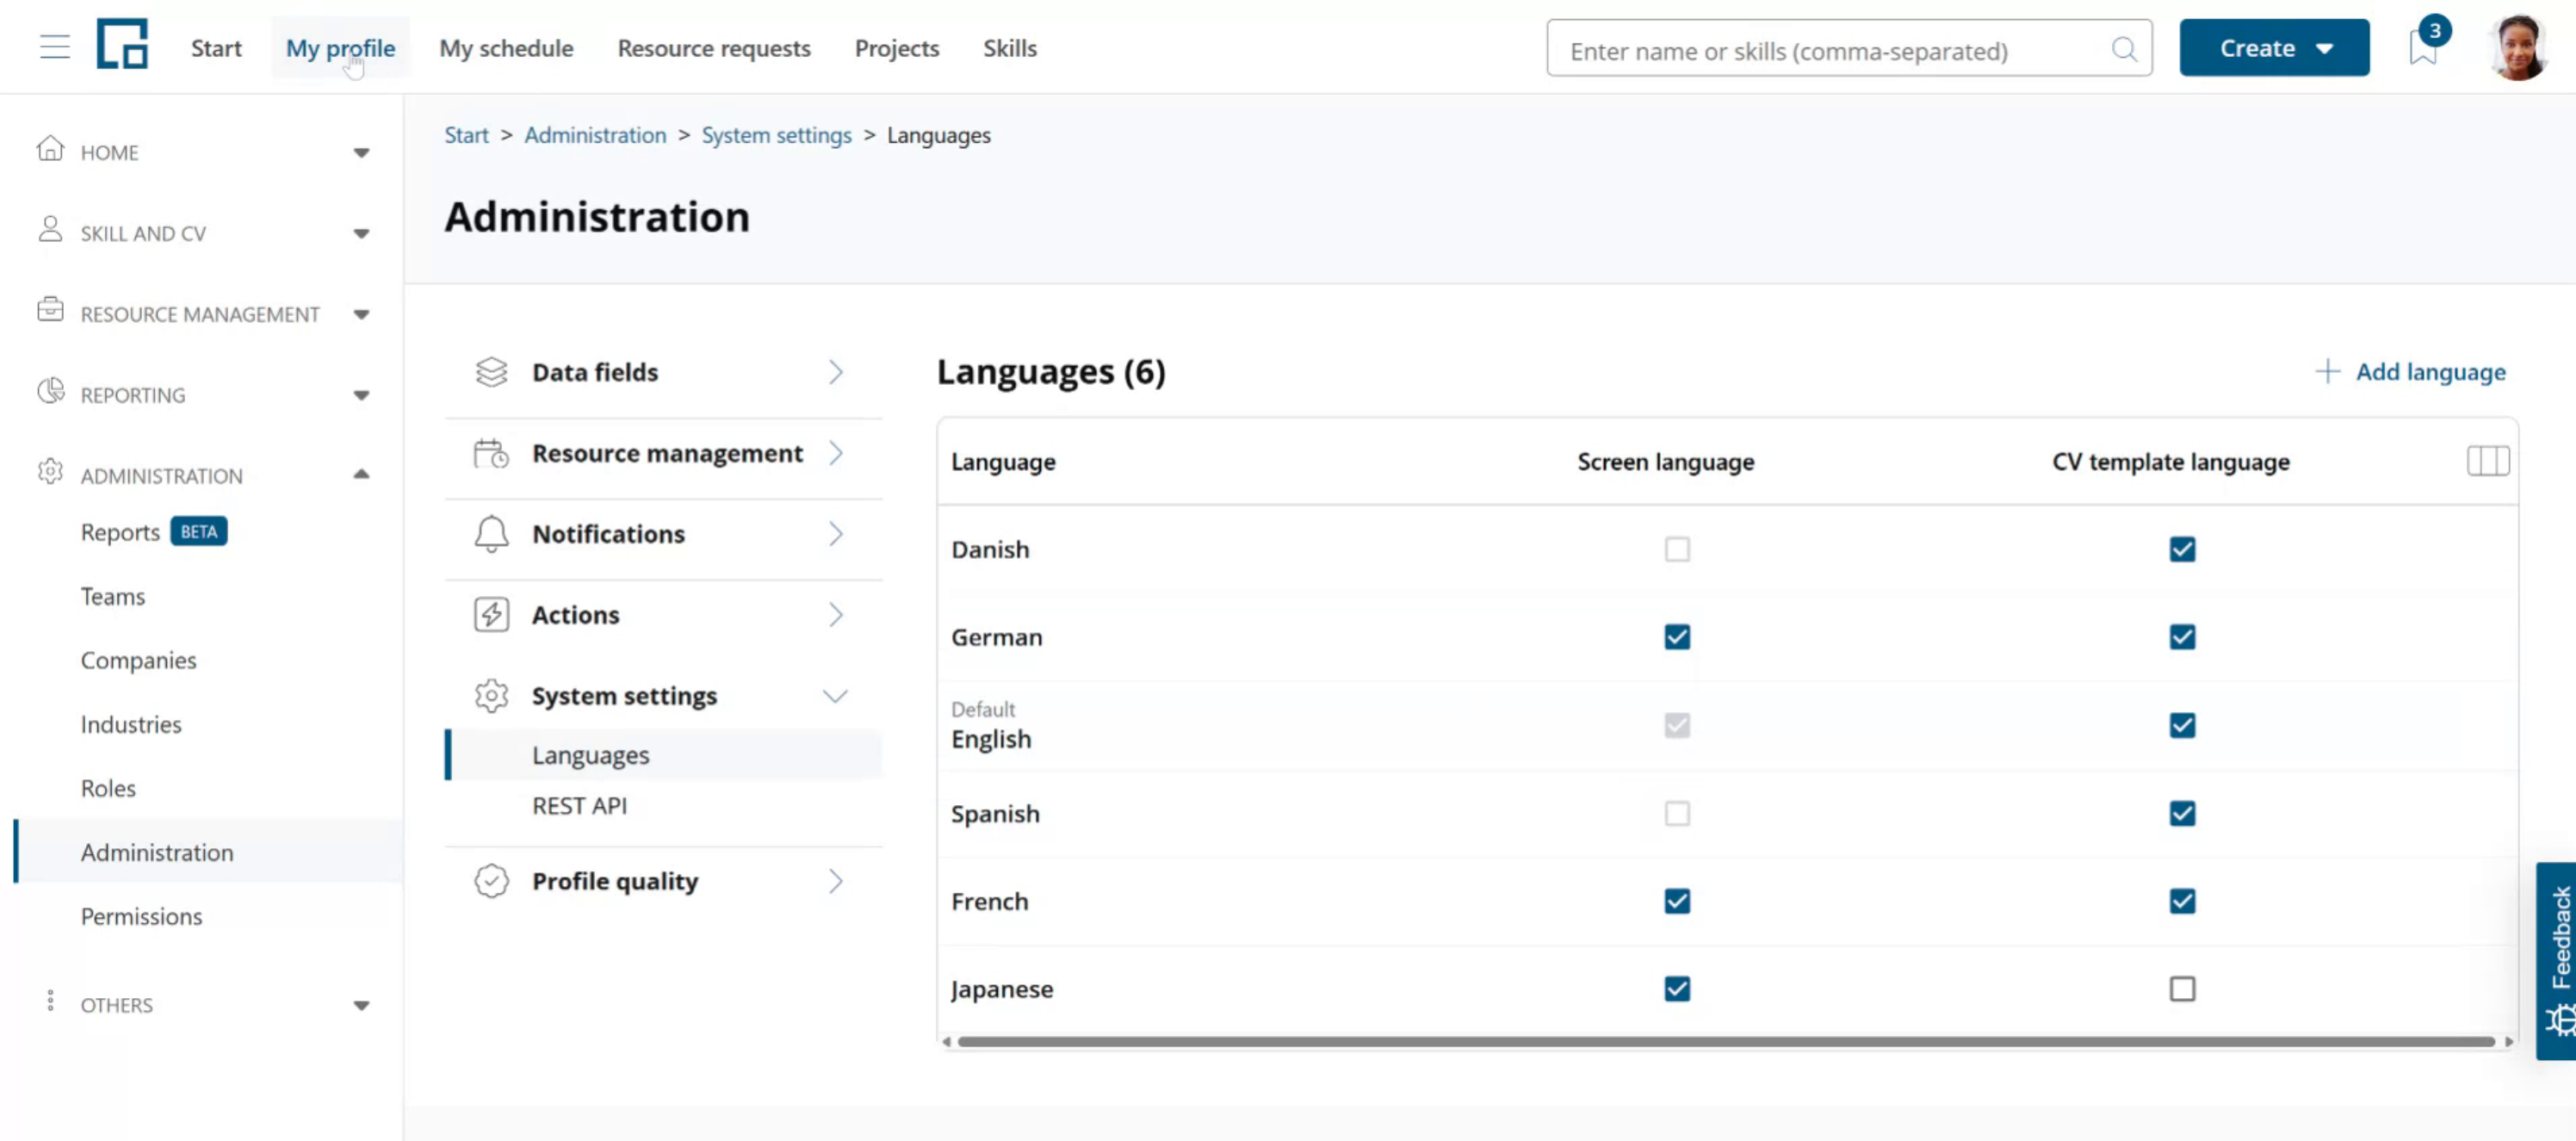Open My schedule tab
Viewport: 2576px width, 1141px height.
coord(506,48)
